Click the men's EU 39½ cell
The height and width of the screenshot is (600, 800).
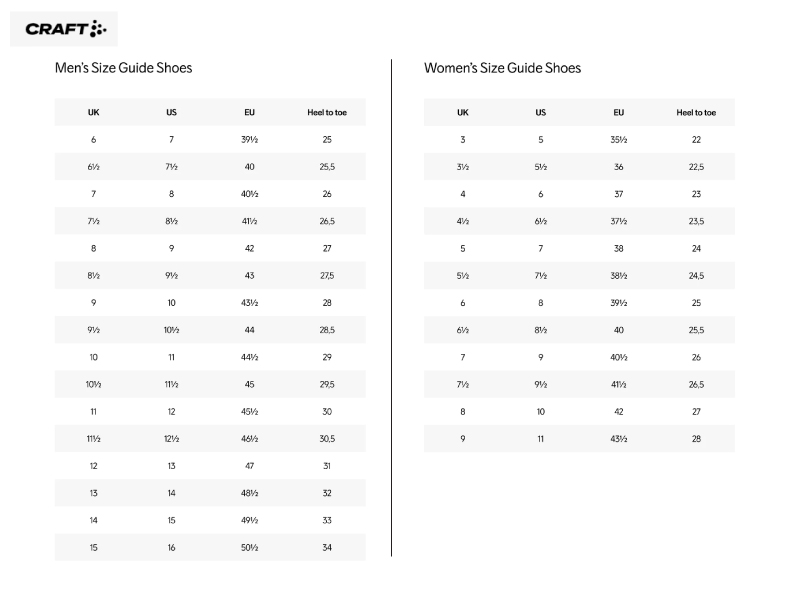coord(249,140)
